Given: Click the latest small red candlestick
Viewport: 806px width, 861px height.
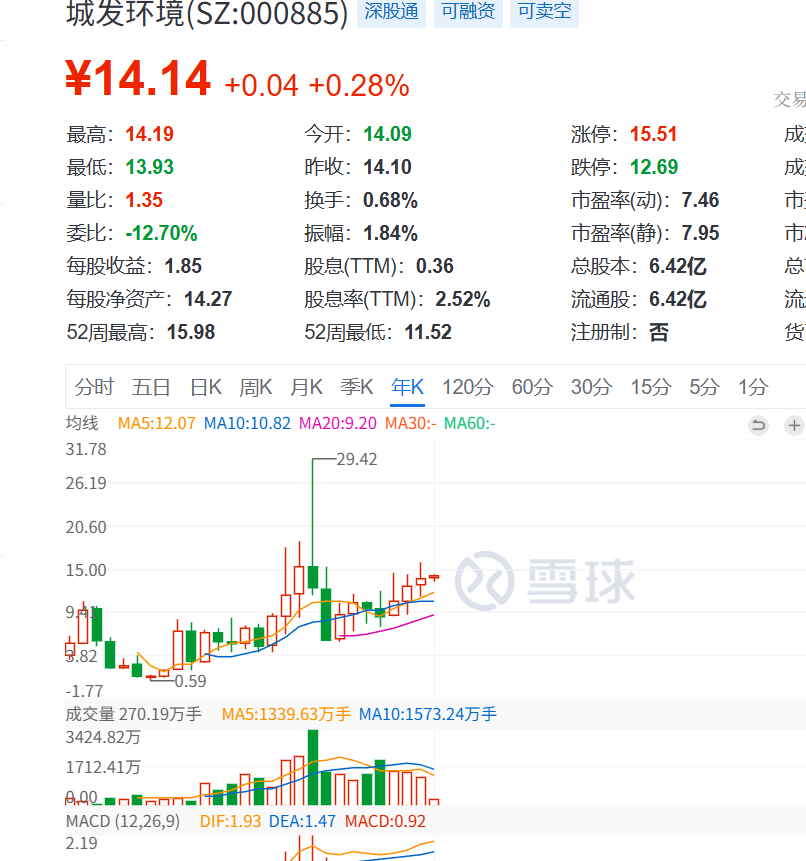Looking at the screenshot, I should click(434, 577).
